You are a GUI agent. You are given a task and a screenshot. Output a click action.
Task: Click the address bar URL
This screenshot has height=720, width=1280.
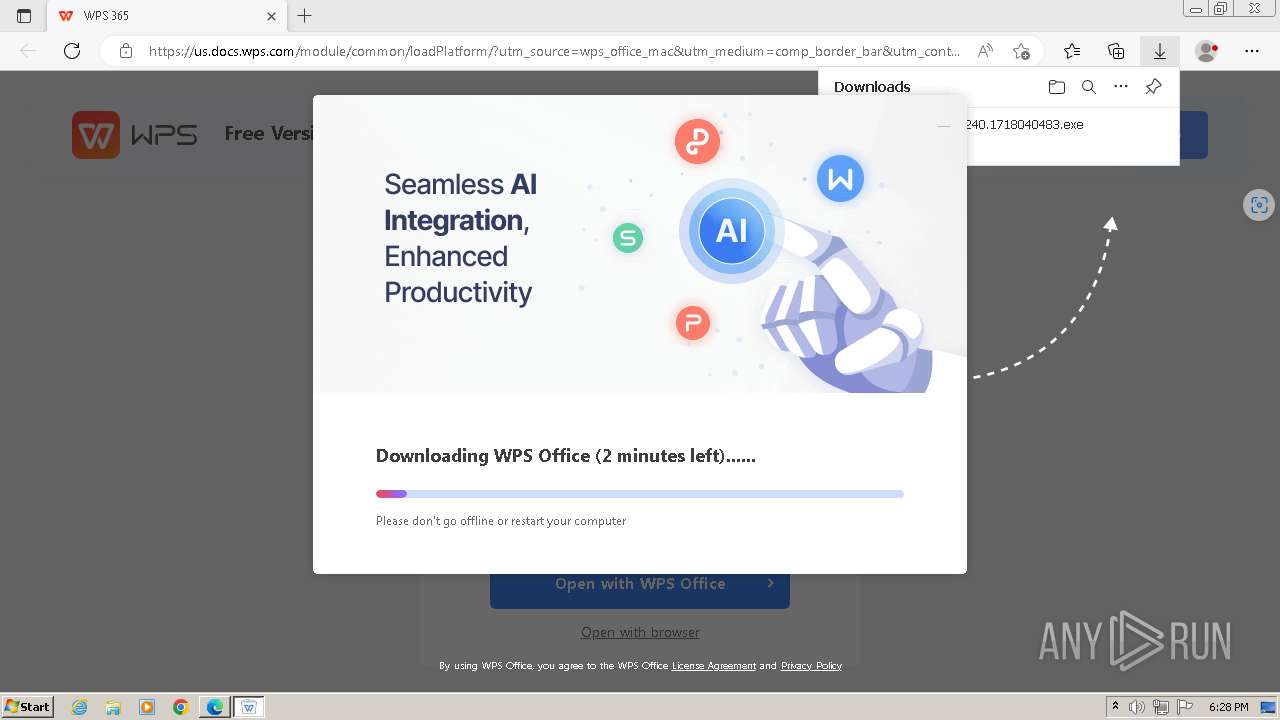pyautogui.click(x=553, y=51)
